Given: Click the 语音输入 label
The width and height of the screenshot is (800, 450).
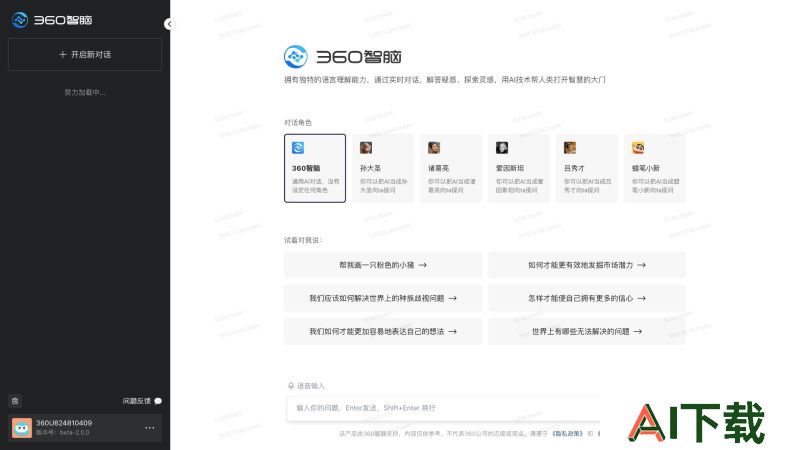Looking at the screenshot, I should coord(311,386).
